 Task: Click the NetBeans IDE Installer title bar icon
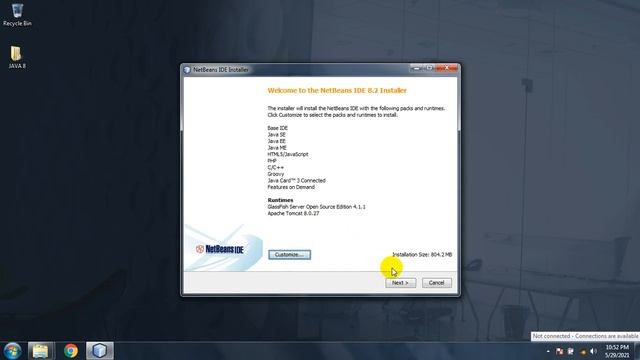point(187,70)
